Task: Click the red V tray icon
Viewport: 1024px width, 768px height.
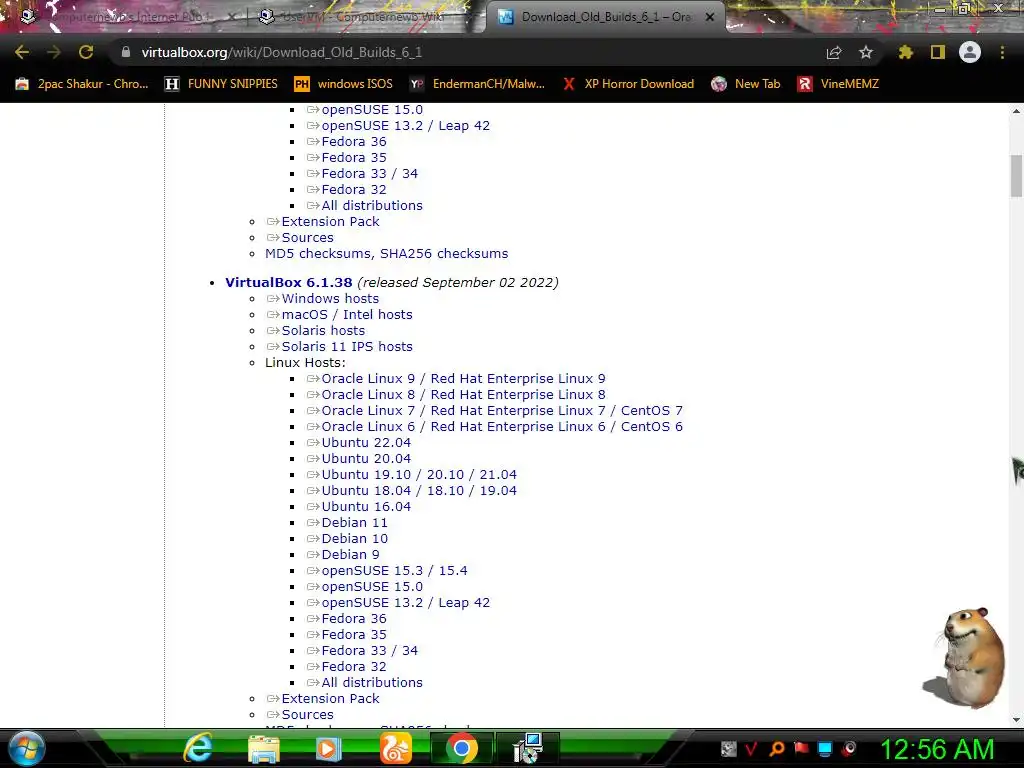Action: point(751,748)
